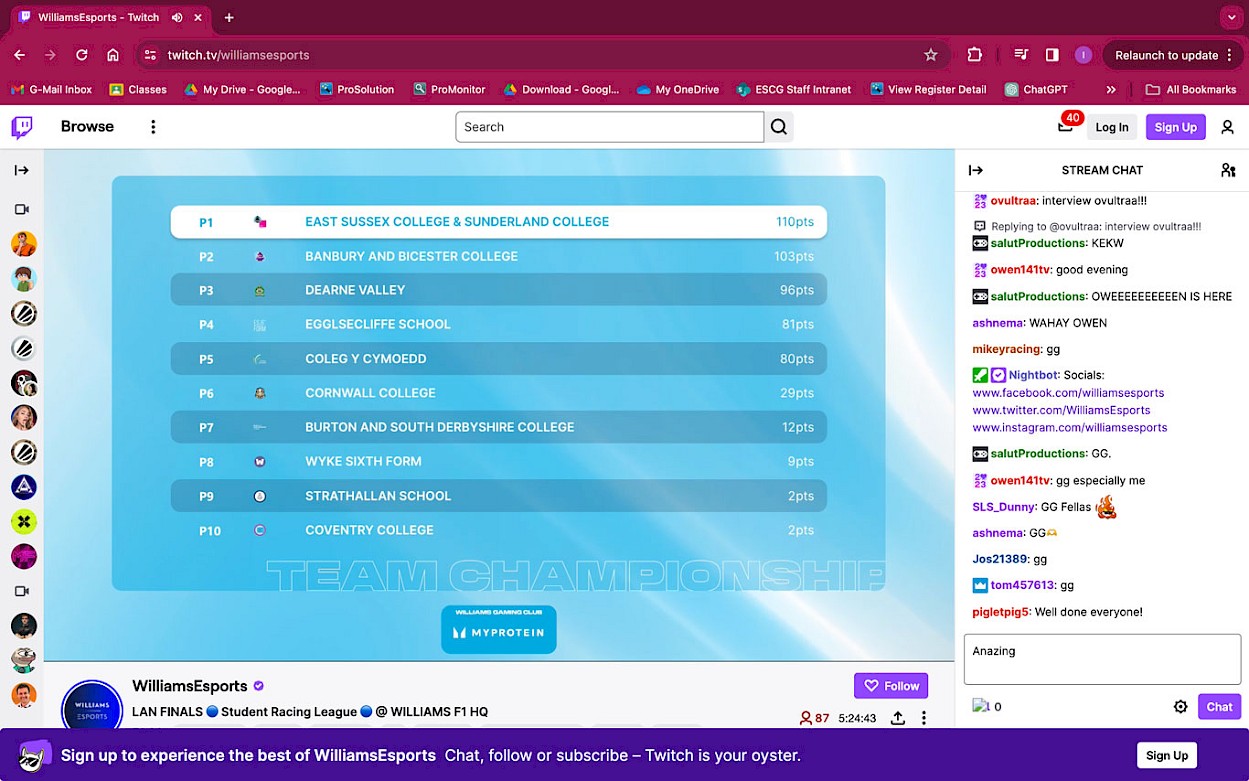1249x781 pixels.
Task: Open the ChatGPT bookmark
Action: (x=1036, y=89)
